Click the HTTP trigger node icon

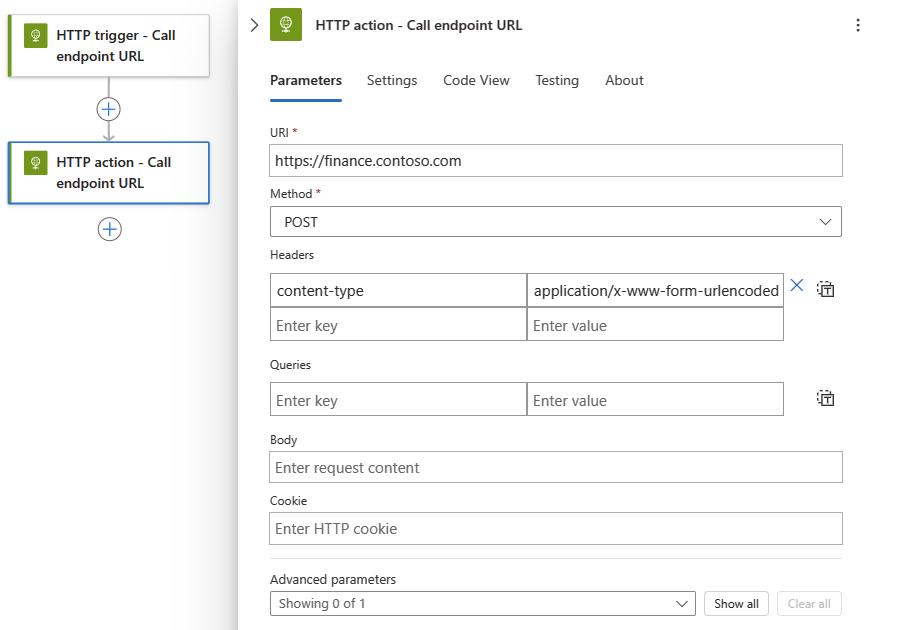click(x=36, y=35)
